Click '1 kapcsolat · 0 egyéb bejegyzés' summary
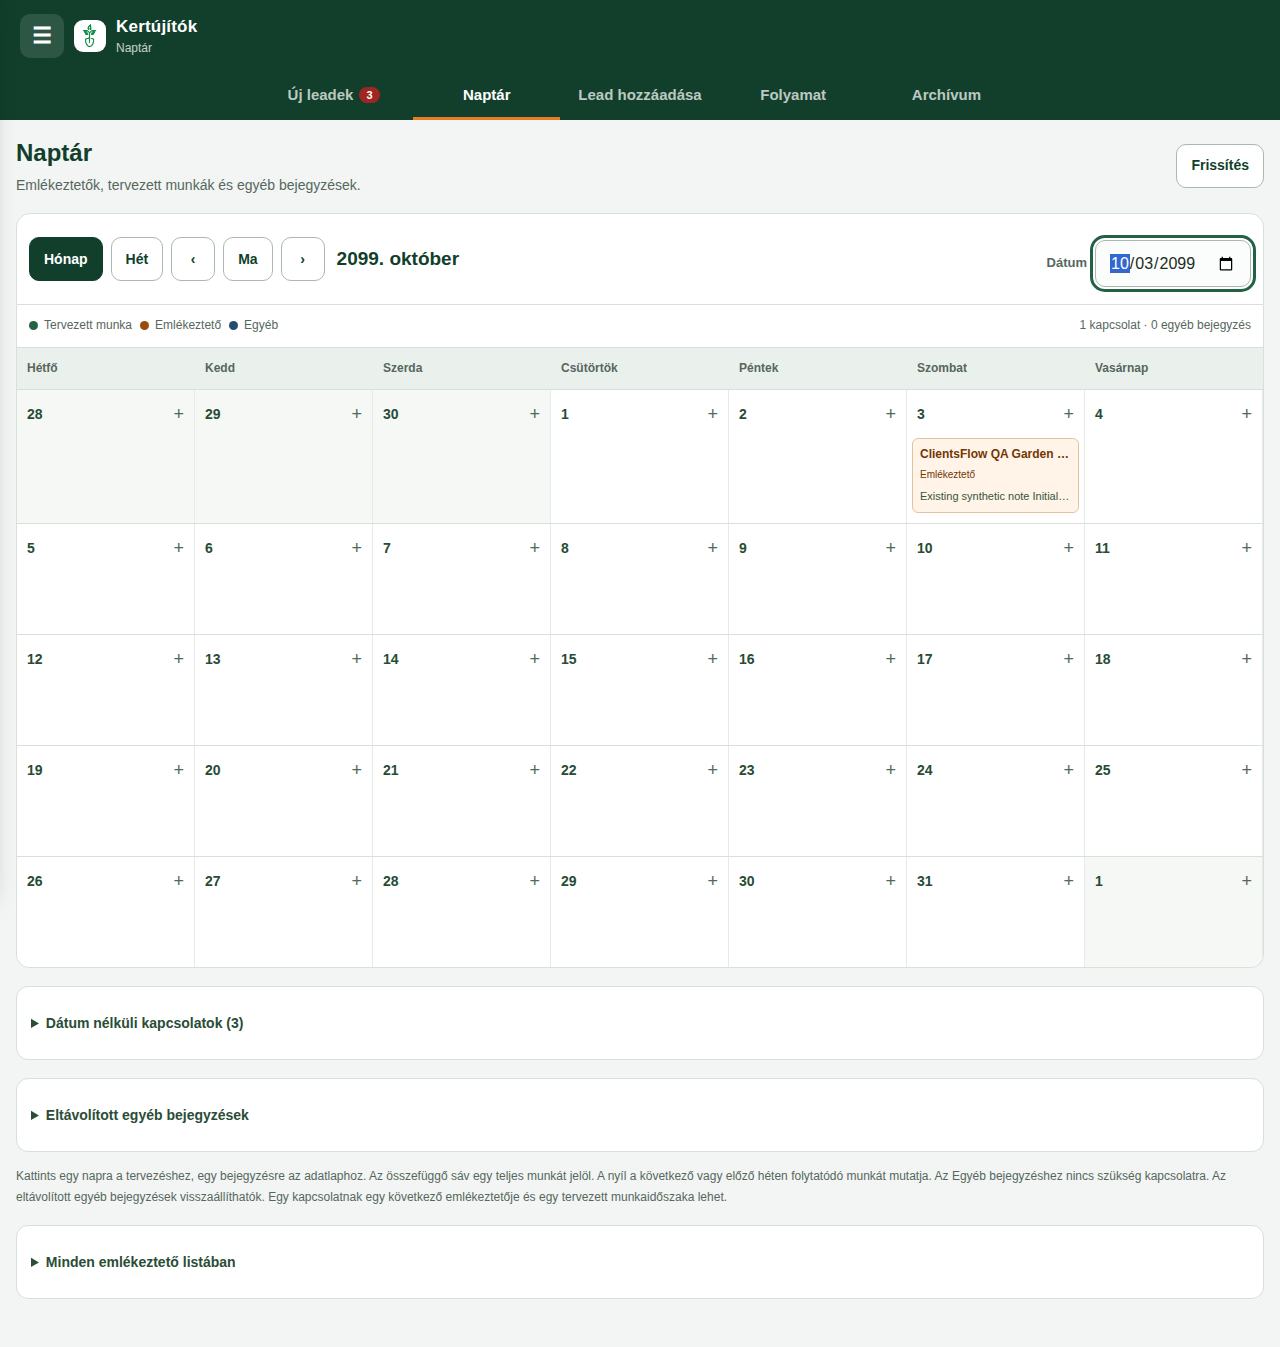Viewport: 1280px width, 1347px height. pos(1165,325)
